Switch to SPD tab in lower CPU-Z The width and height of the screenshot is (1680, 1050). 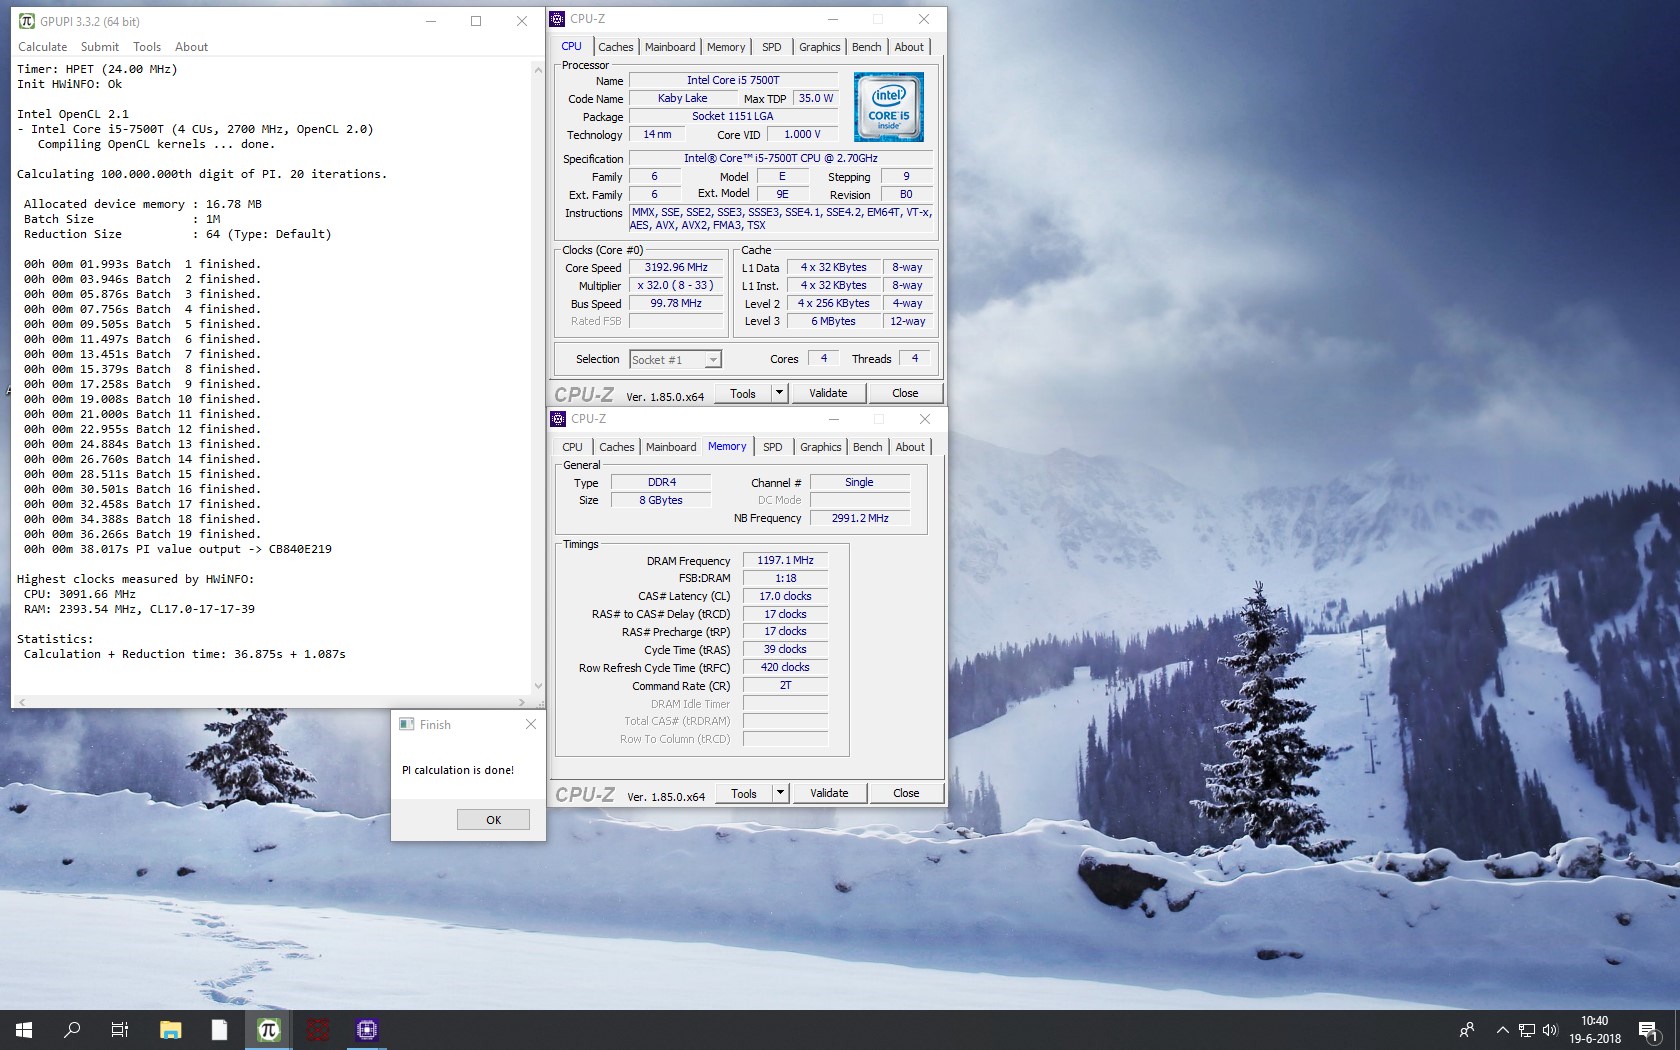click(x=773, y=447)
